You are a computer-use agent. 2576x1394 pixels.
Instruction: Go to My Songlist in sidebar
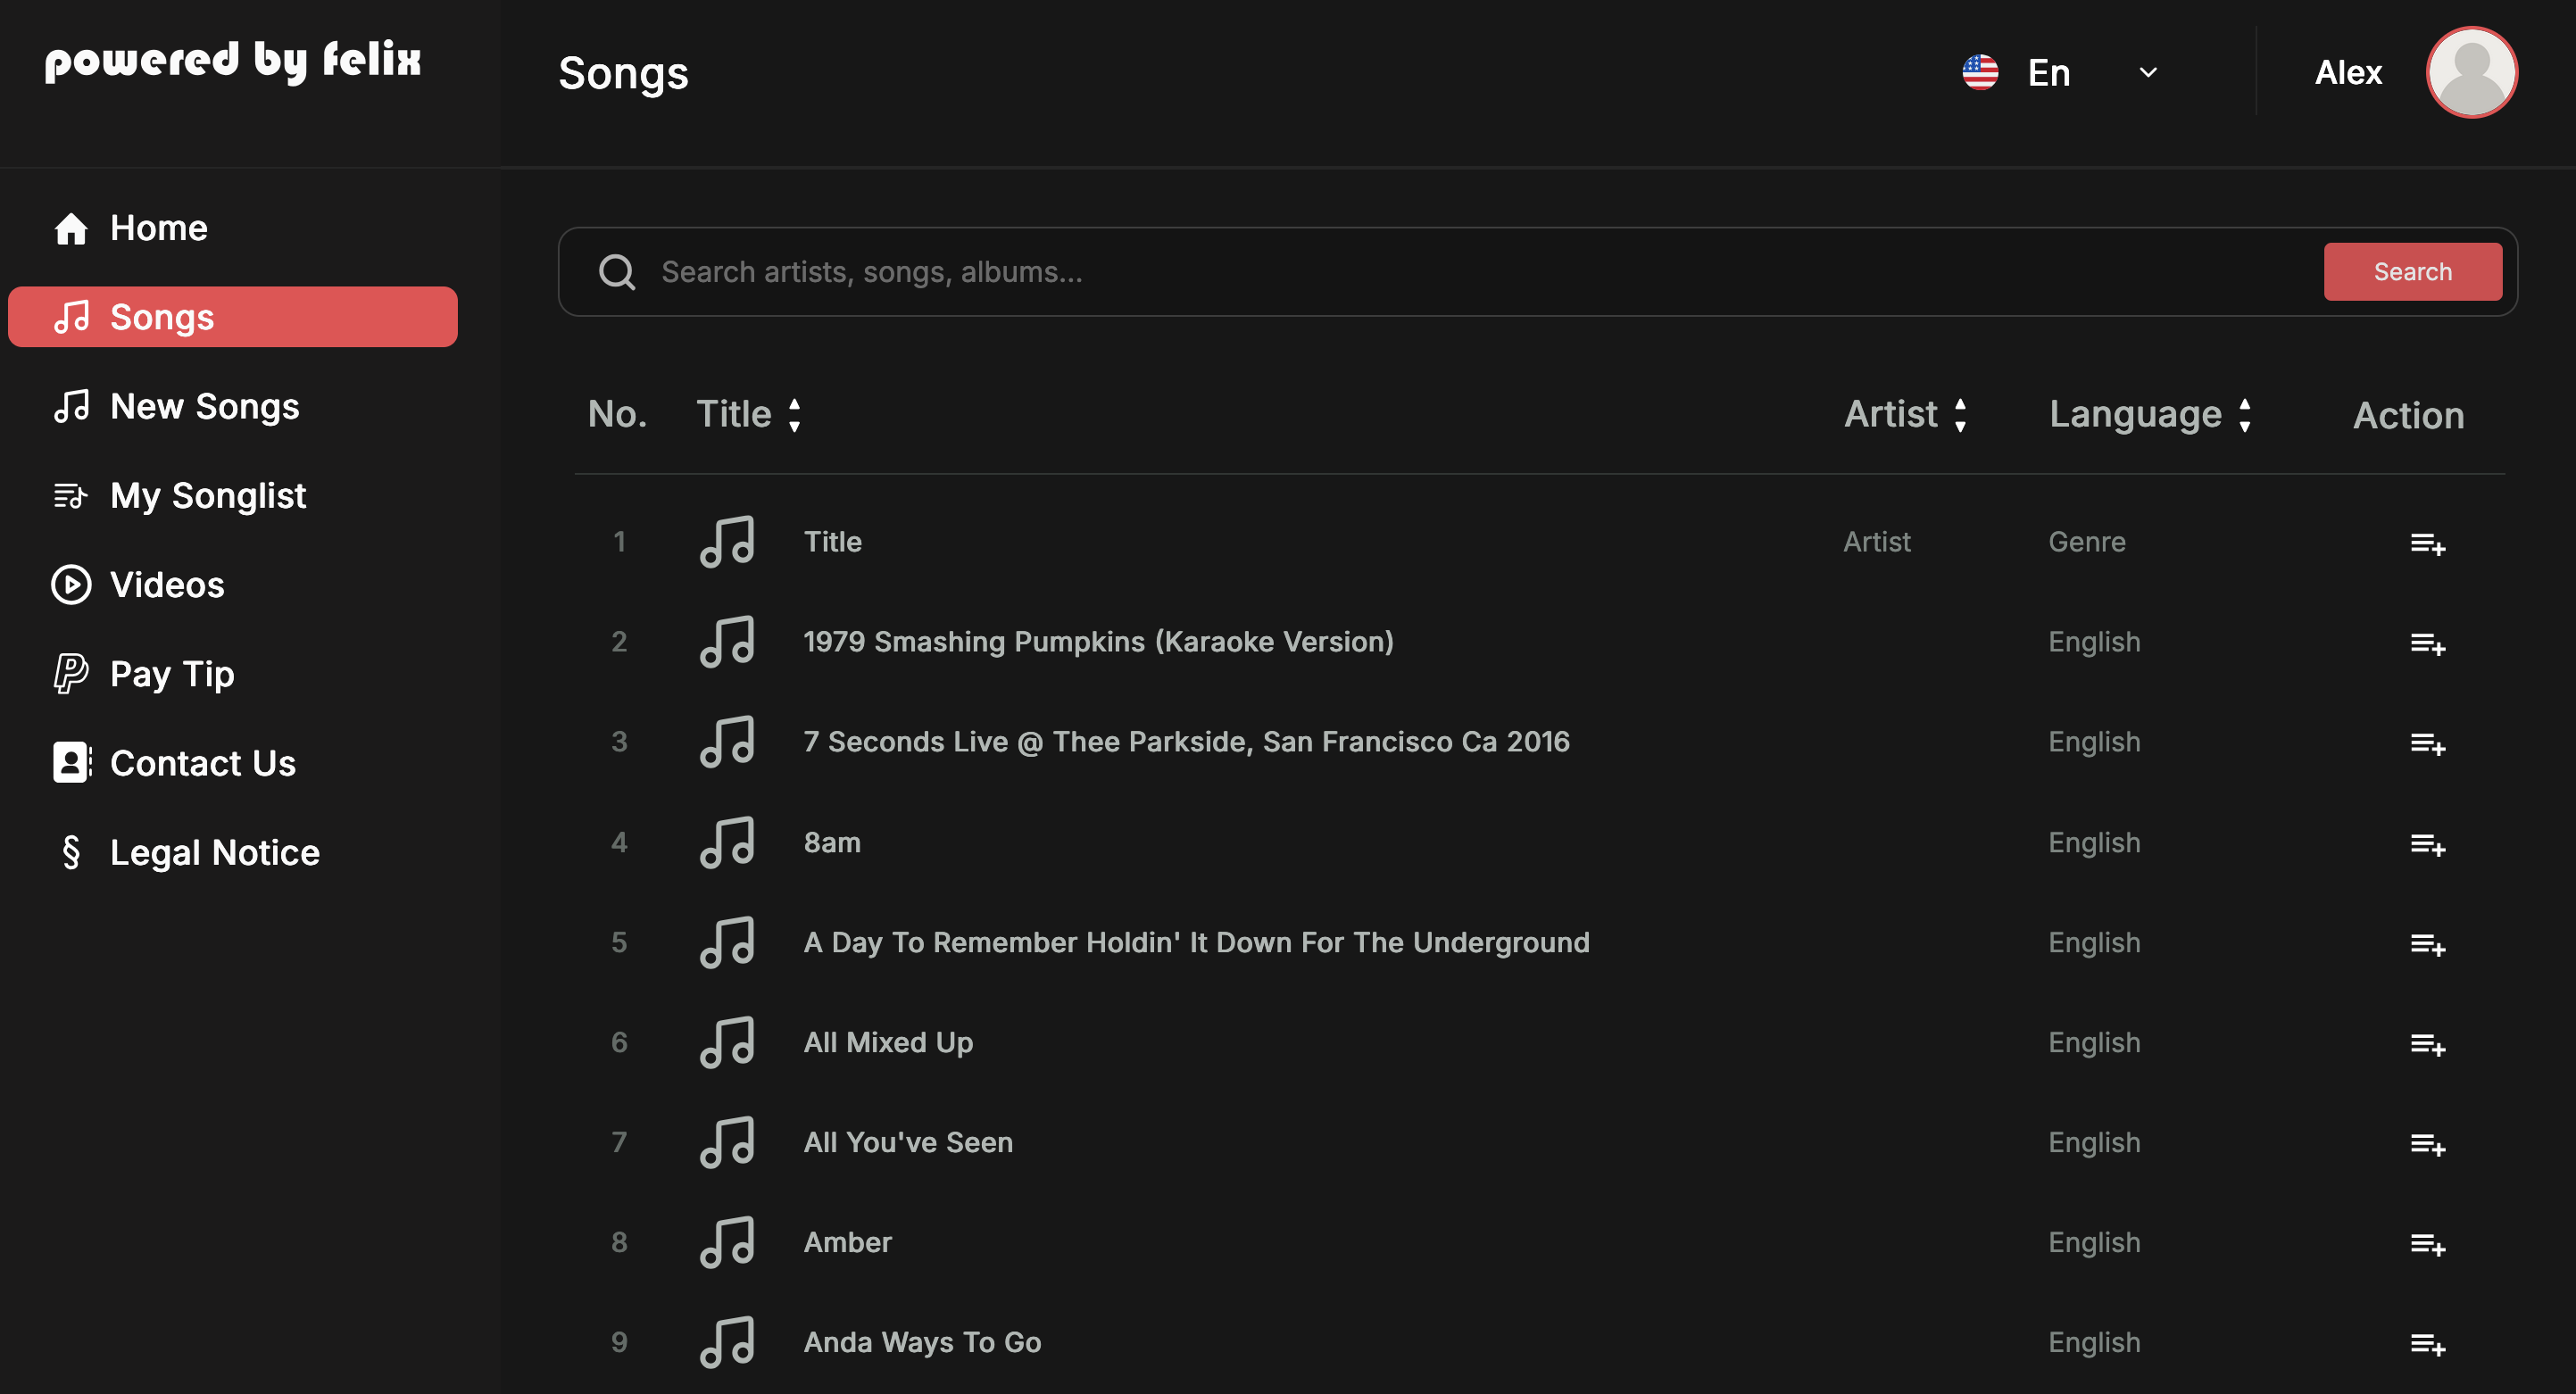click(207, 496)
